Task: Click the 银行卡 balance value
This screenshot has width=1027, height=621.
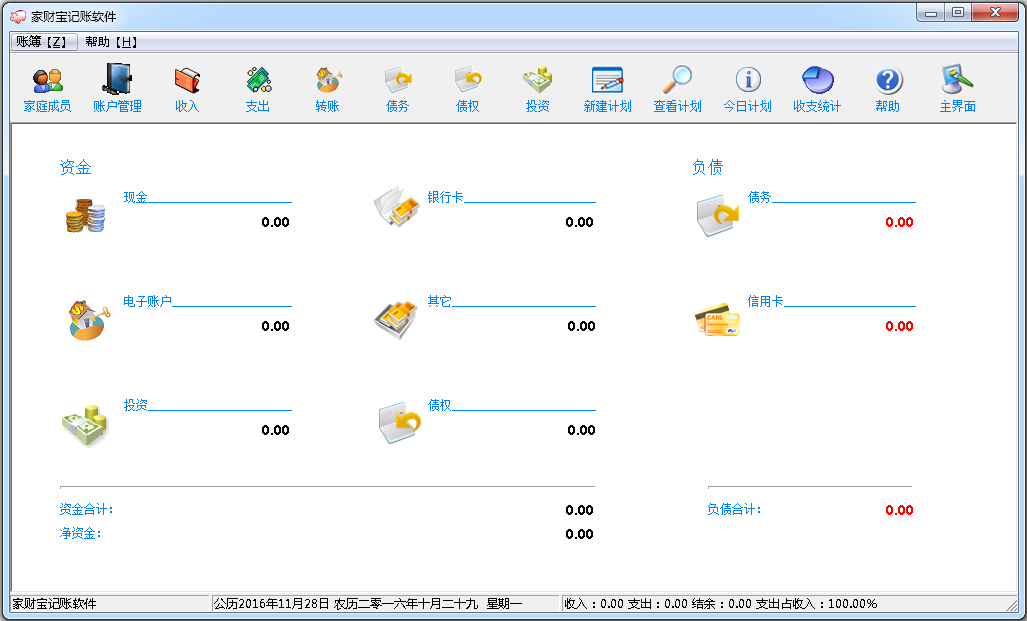Action: pyautogui.click(x=580, y=223)
